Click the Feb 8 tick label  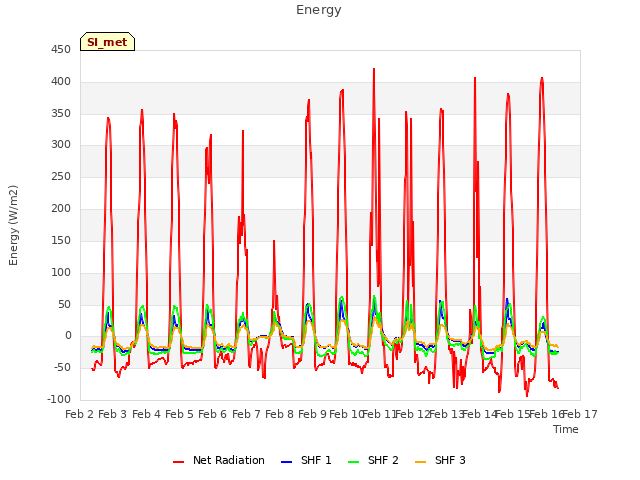pyautogui.click(x=280, y=414)
